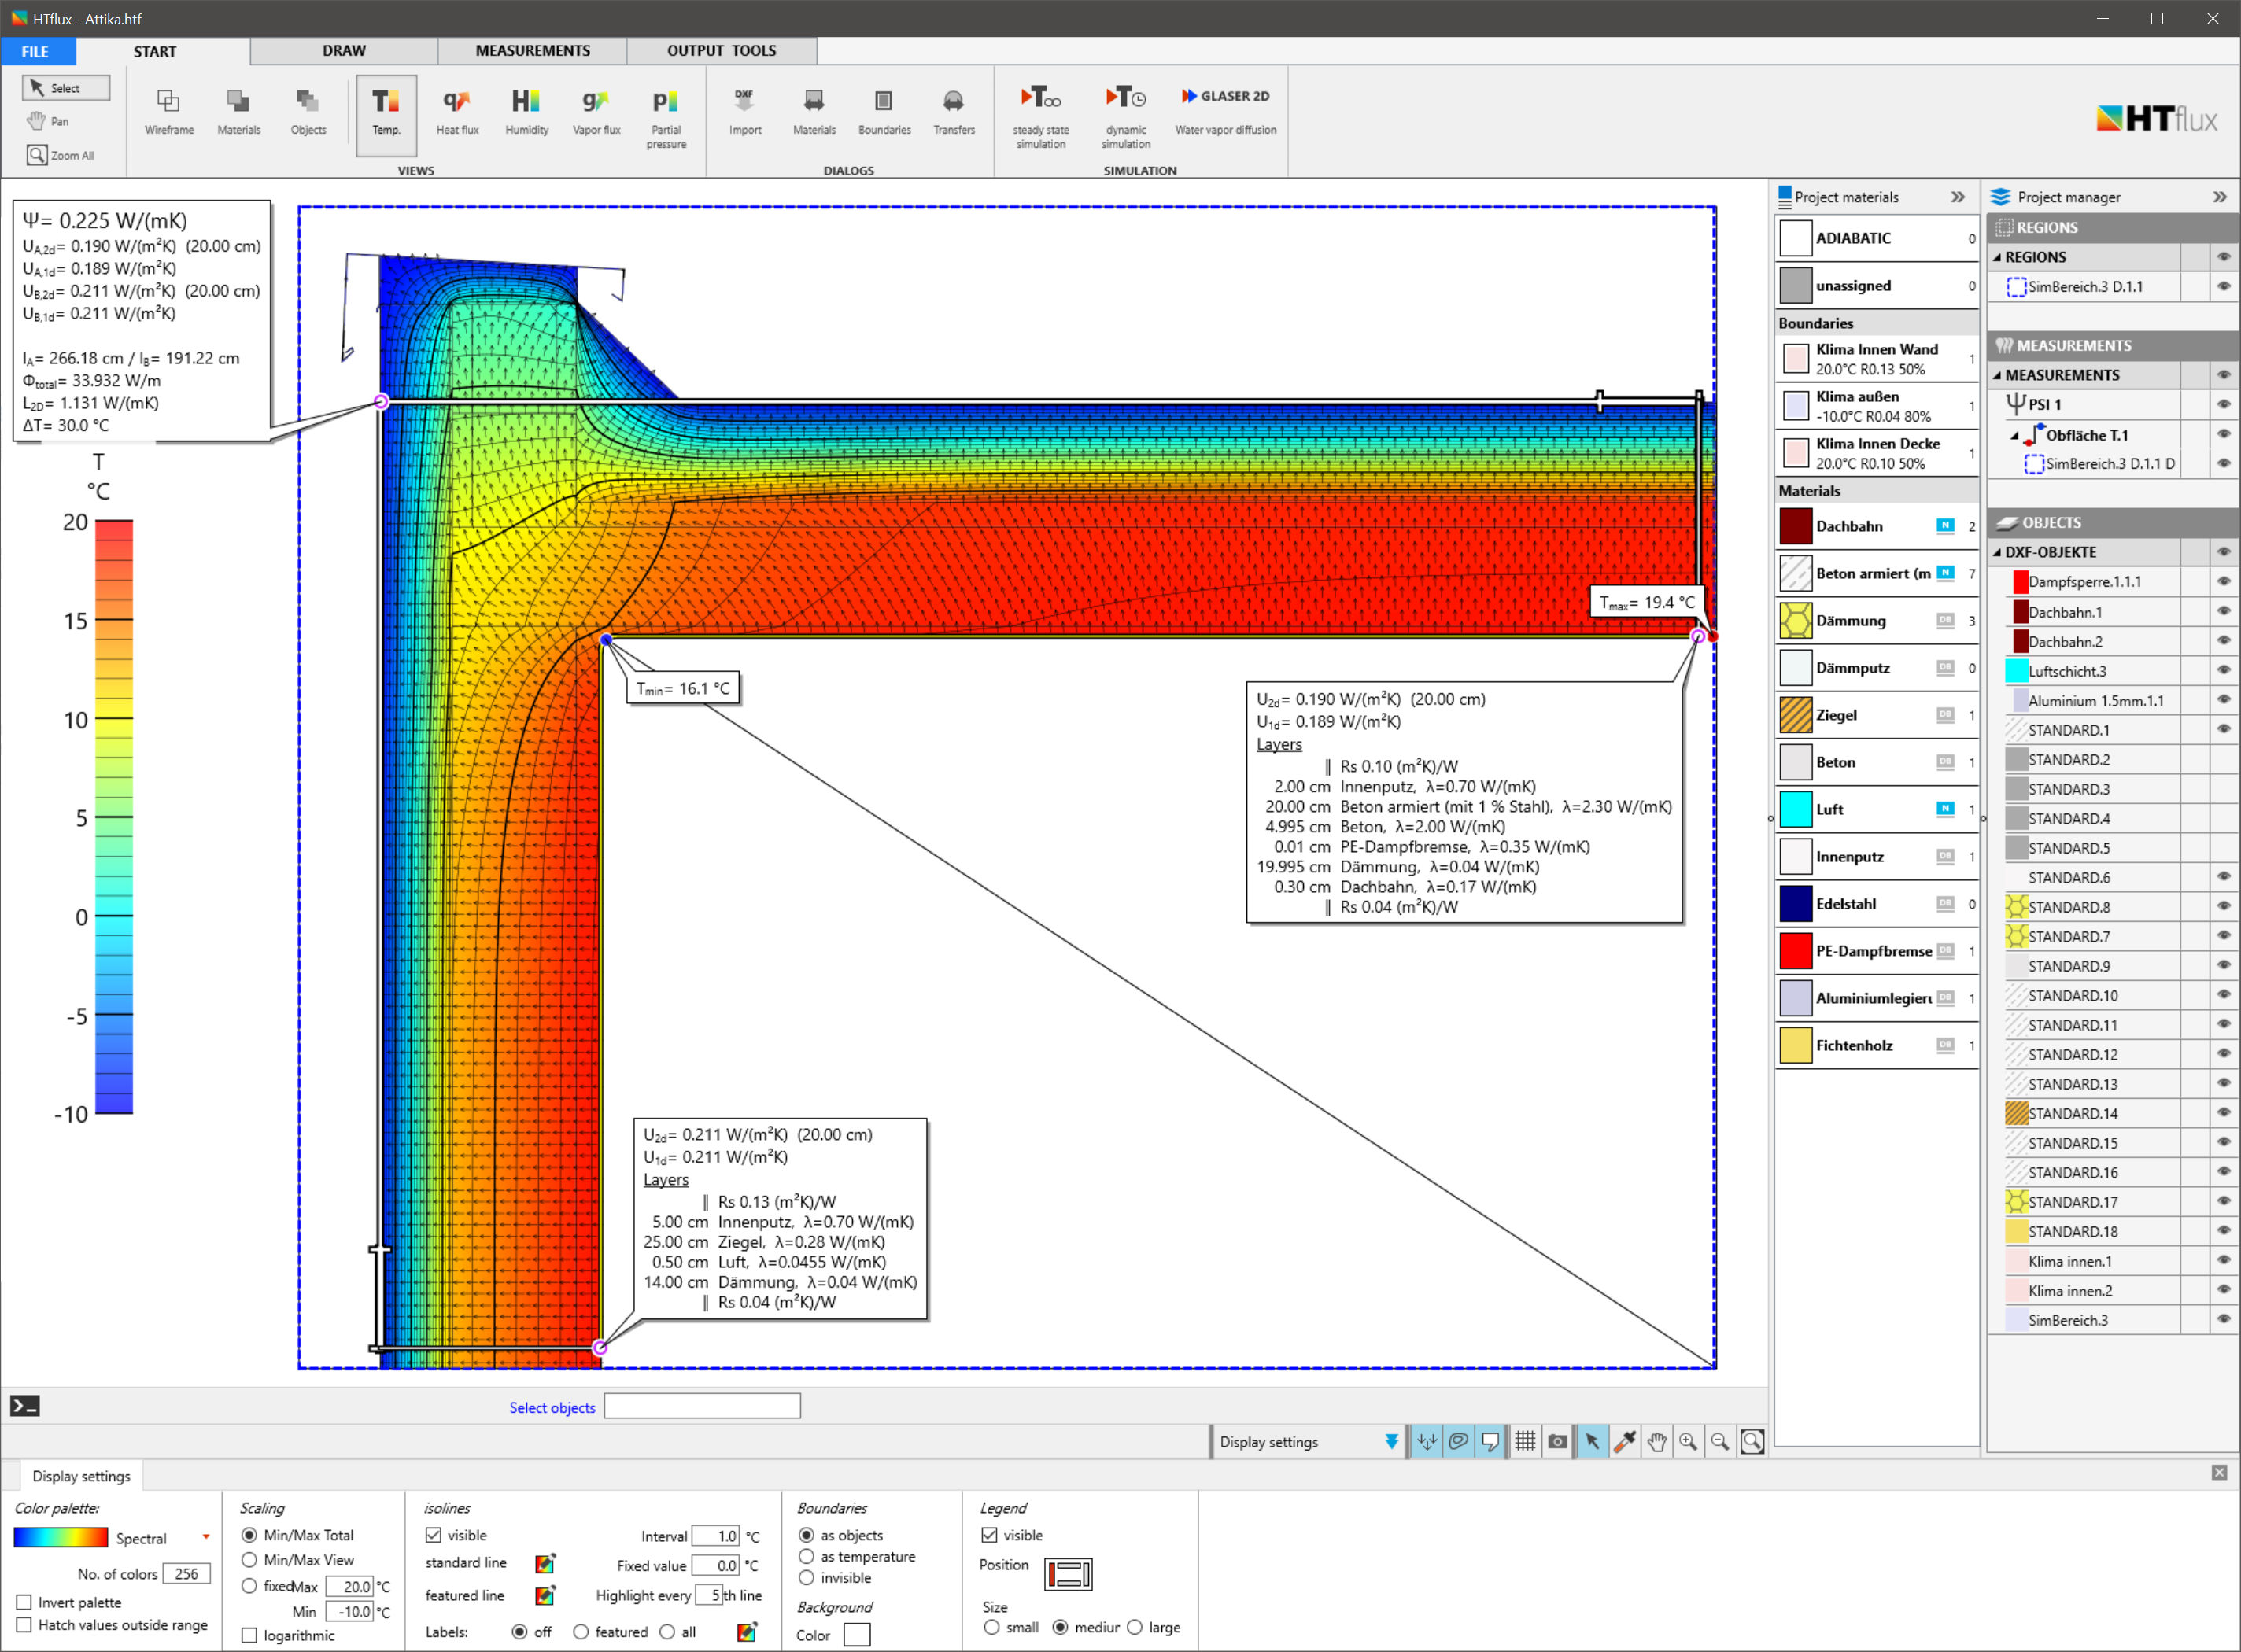Image resolution: width=2241 pixels, height=1652 pixels.
Task: Set boundaries to invisible
Action: [806, 1578]
